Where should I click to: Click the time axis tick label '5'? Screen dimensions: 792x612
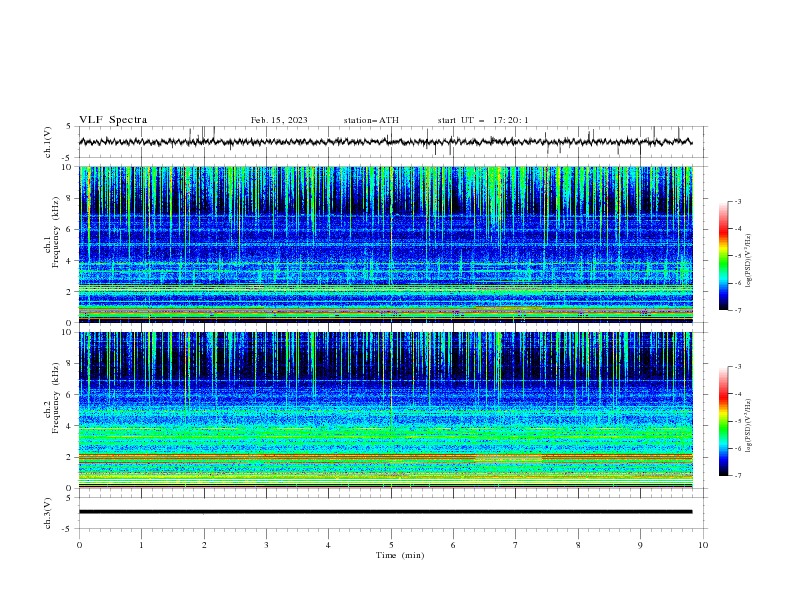pyautogui.click(x=391, y=545)
